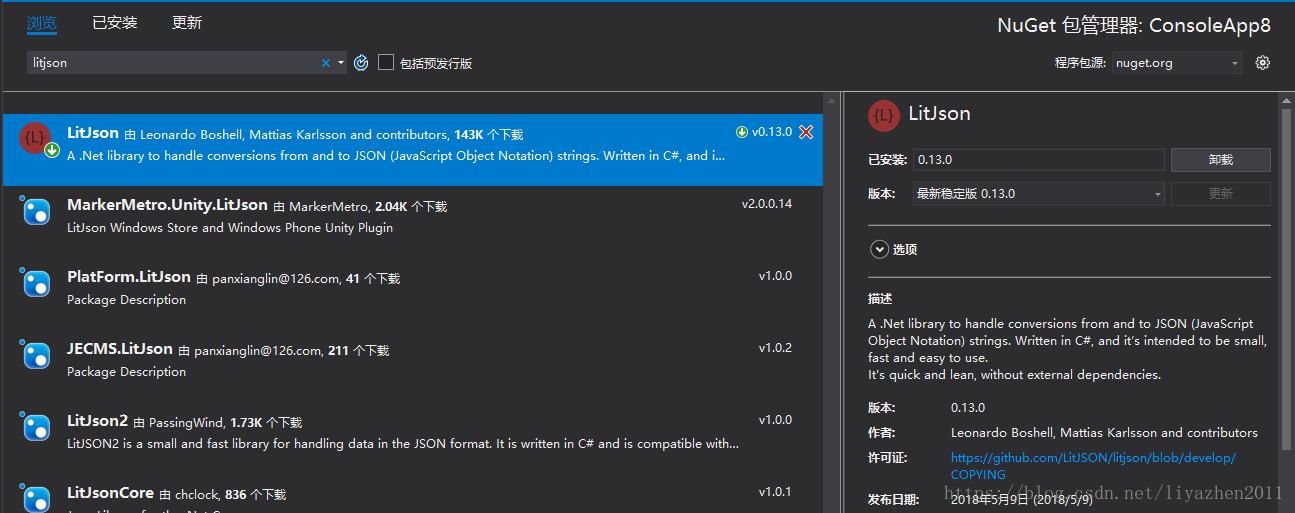Click the green installed arrow beside v0.13.0
1295x513 pixels.
pos(742,132)
